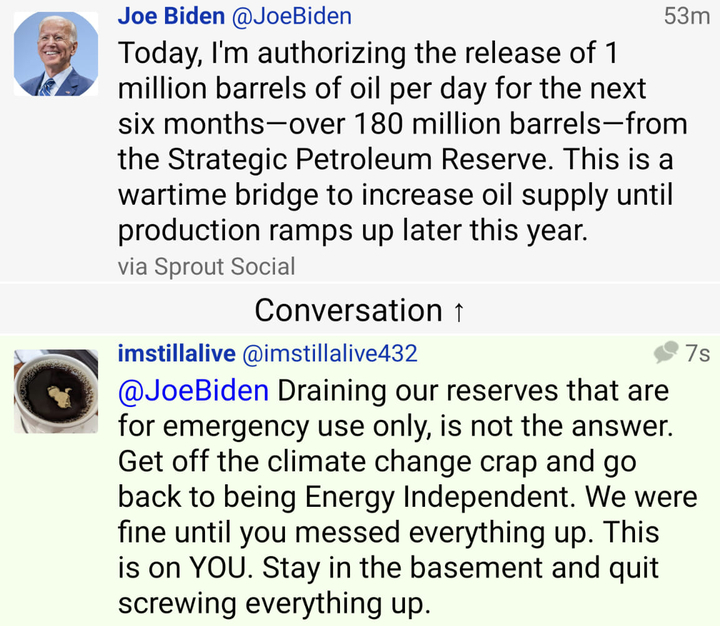Click the 7s reply timestamp
This screenshot has height=626, width=720.
coord(697,353)
